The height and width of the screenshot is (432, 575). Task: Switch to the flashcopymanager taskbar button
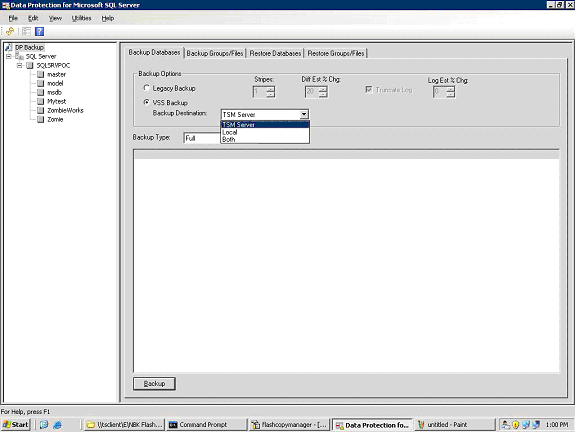point(290,425)
